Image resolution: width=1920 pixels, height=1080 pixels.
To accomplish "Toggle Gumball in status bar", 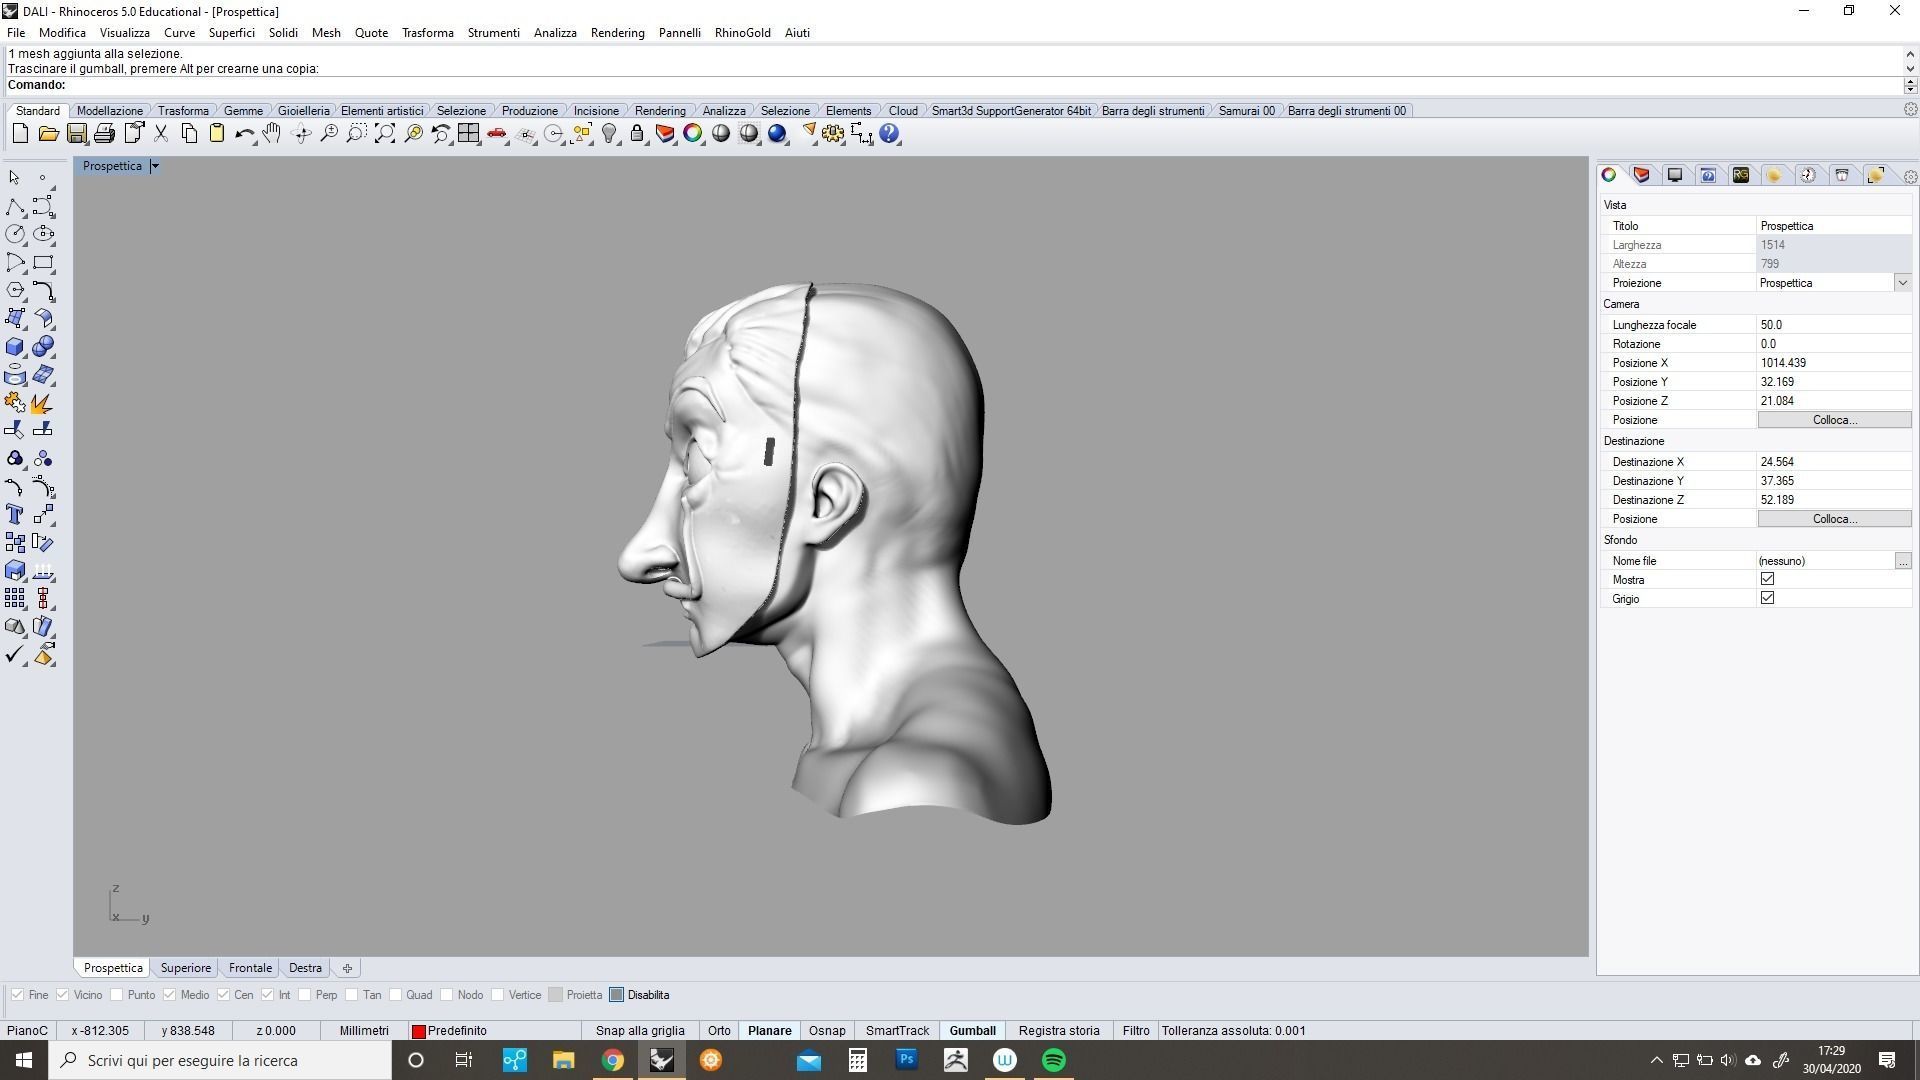I will (972, 1031).
